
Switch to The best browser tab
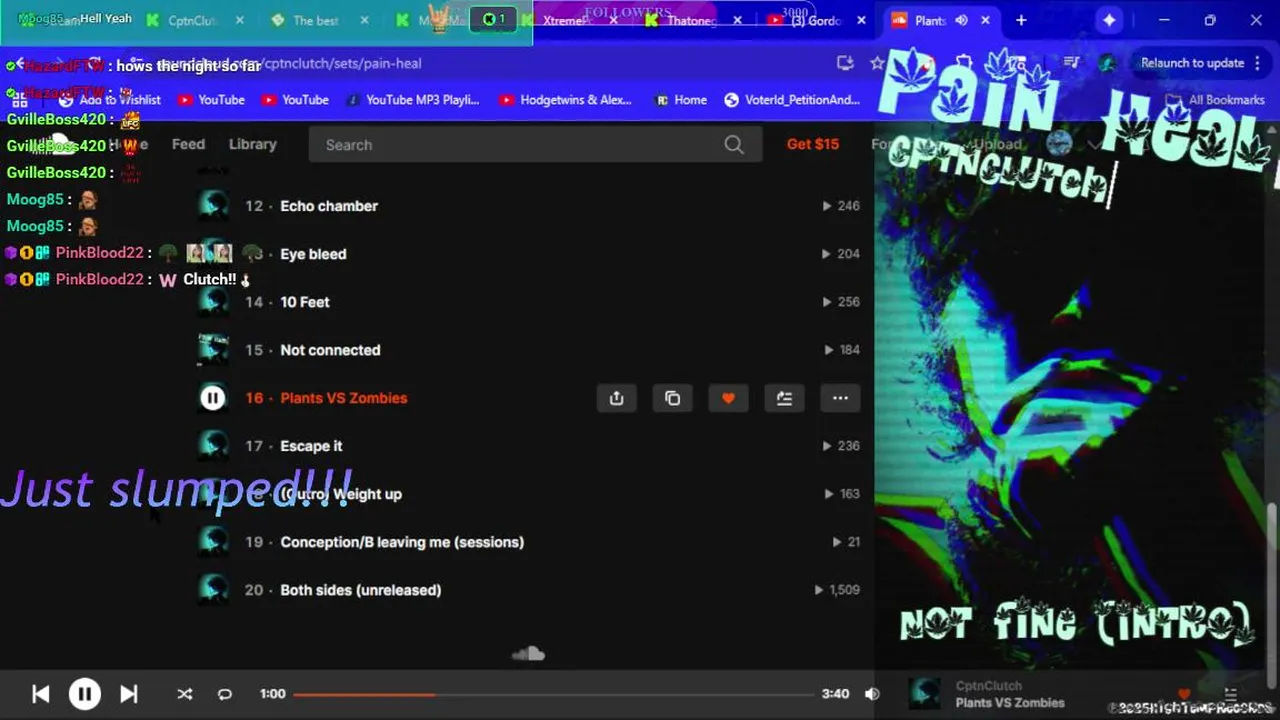coord(314,20)
